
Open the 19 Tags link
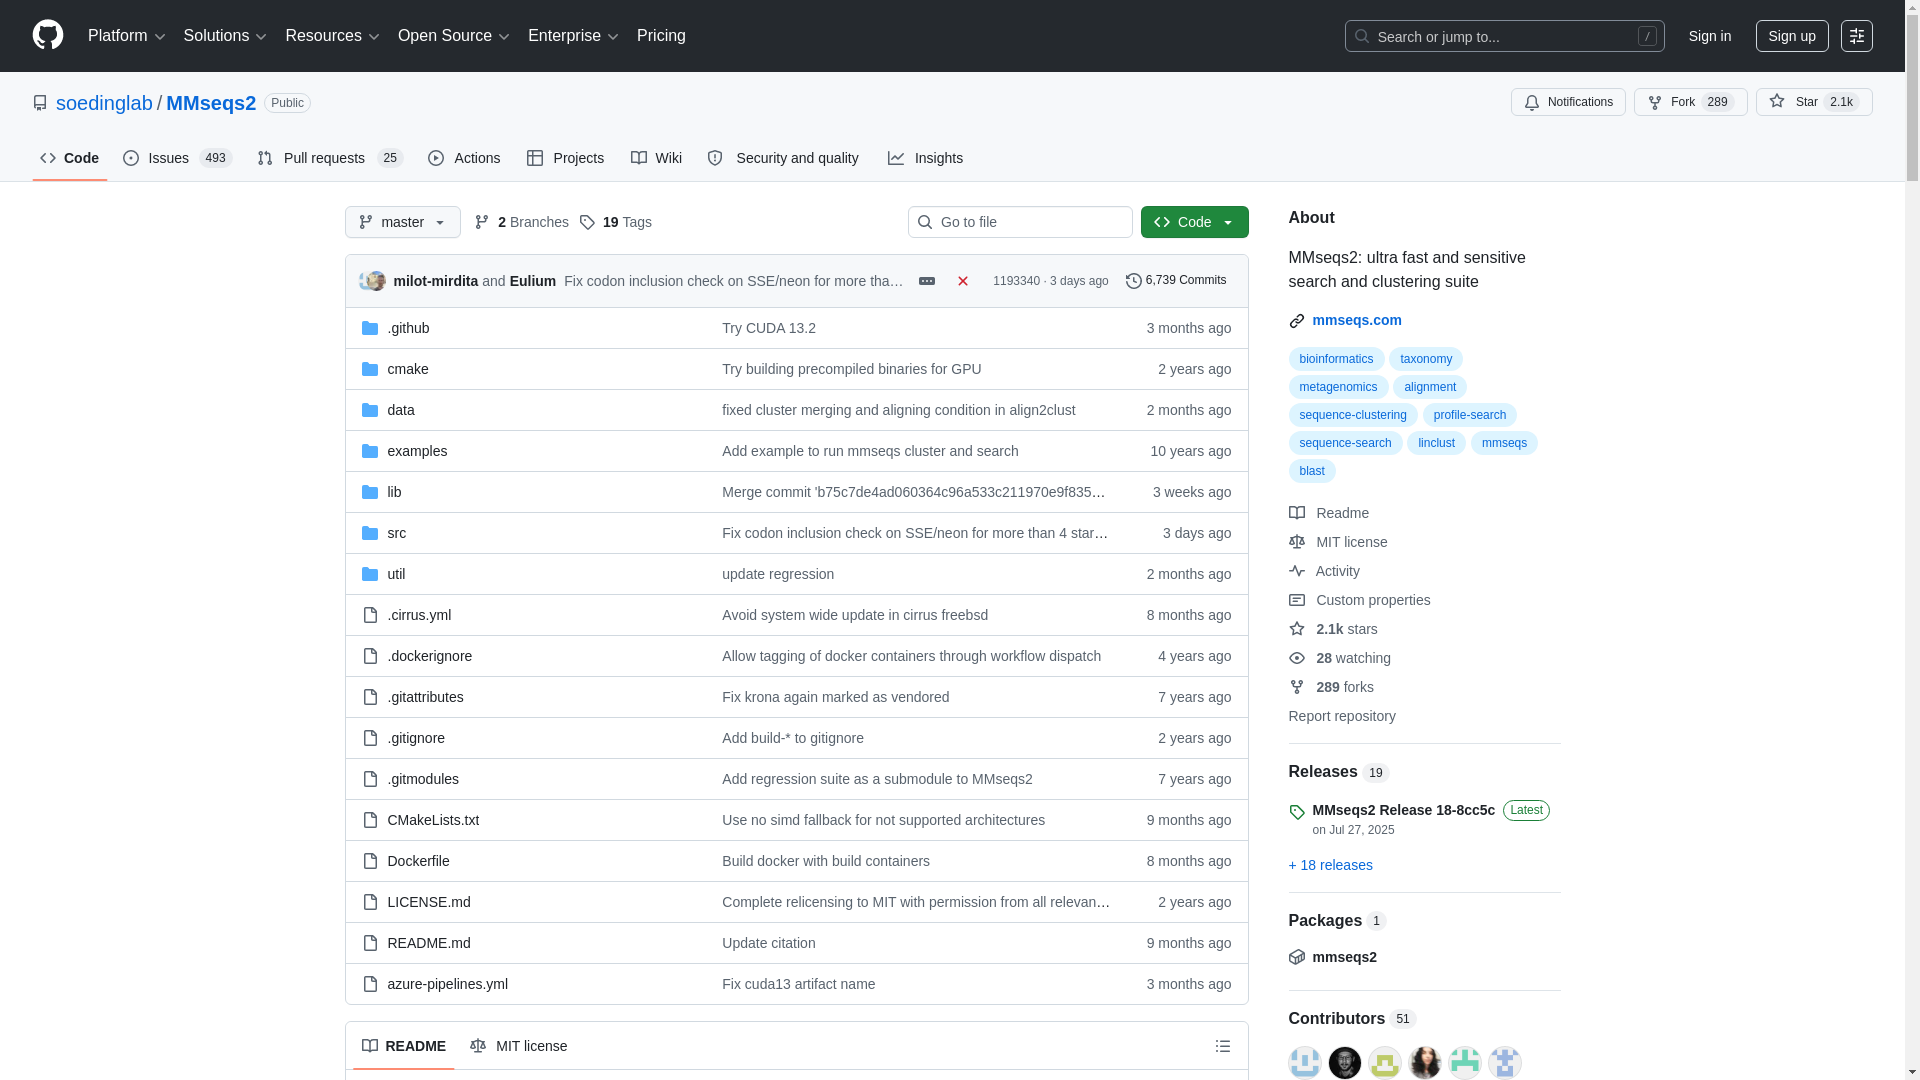point(616,222)
